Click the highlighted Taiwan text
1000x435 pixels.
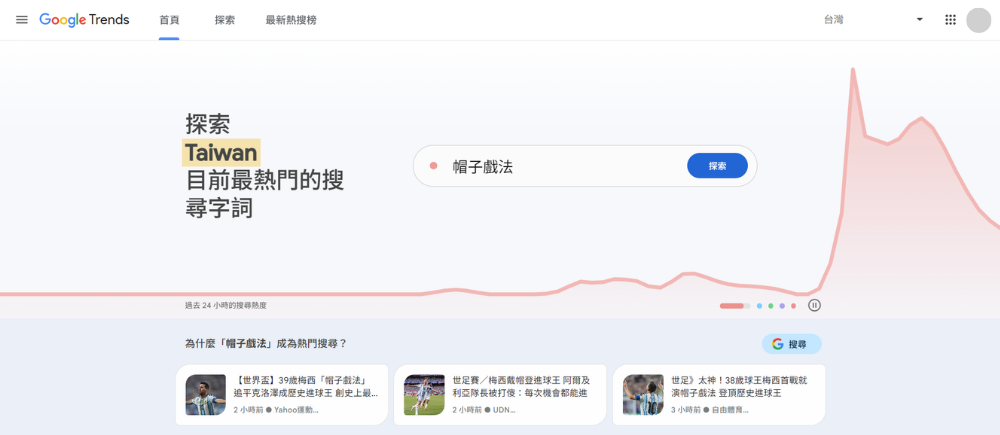tap(221, 152)
